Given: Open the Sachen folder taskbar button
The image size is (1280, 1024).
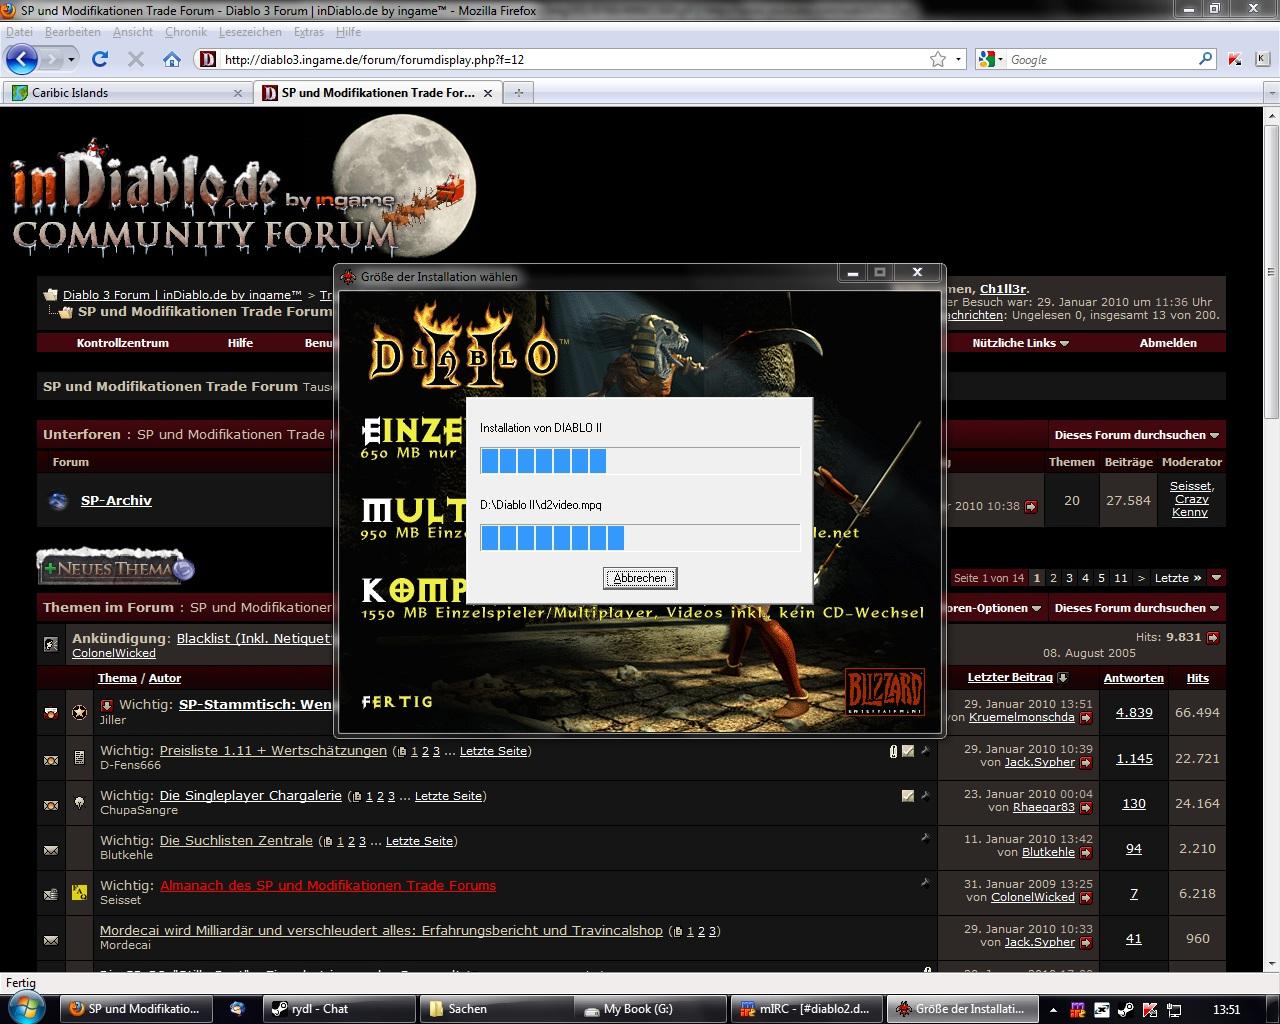Looking at the screenshot, I should [x=495, y=1009].
